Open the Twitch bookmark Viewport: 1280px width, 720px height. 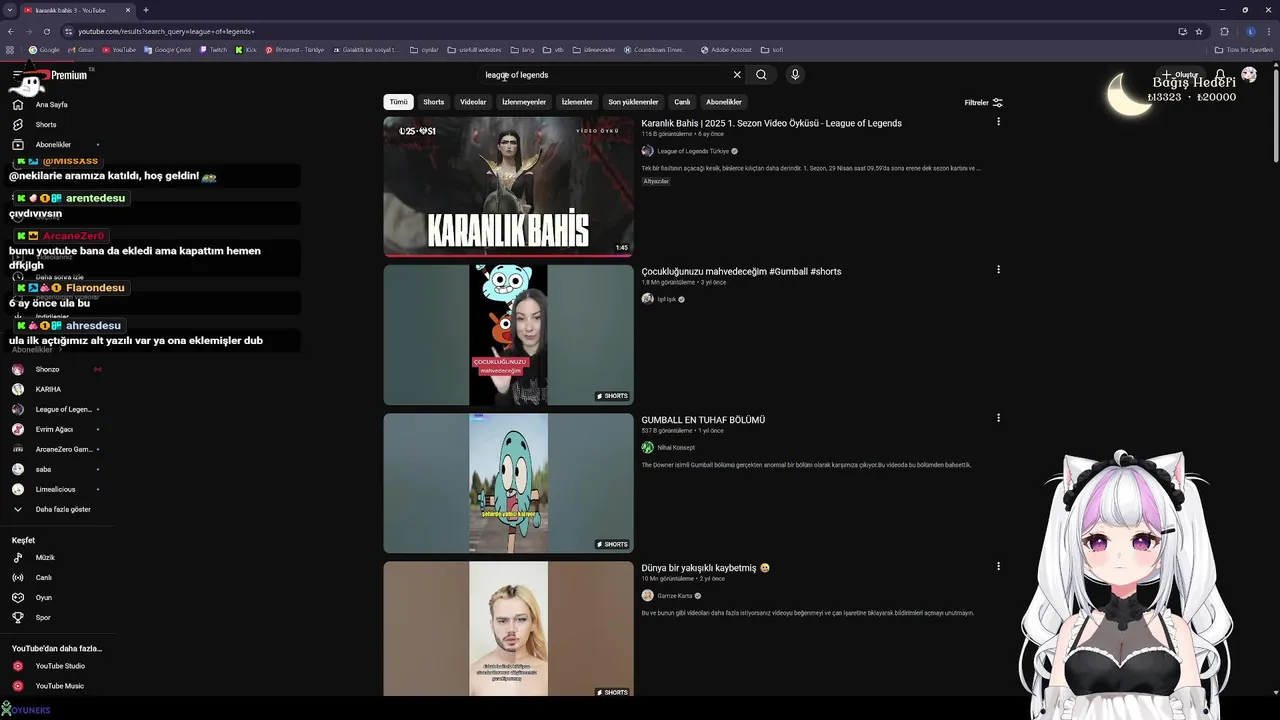(213, 49)
